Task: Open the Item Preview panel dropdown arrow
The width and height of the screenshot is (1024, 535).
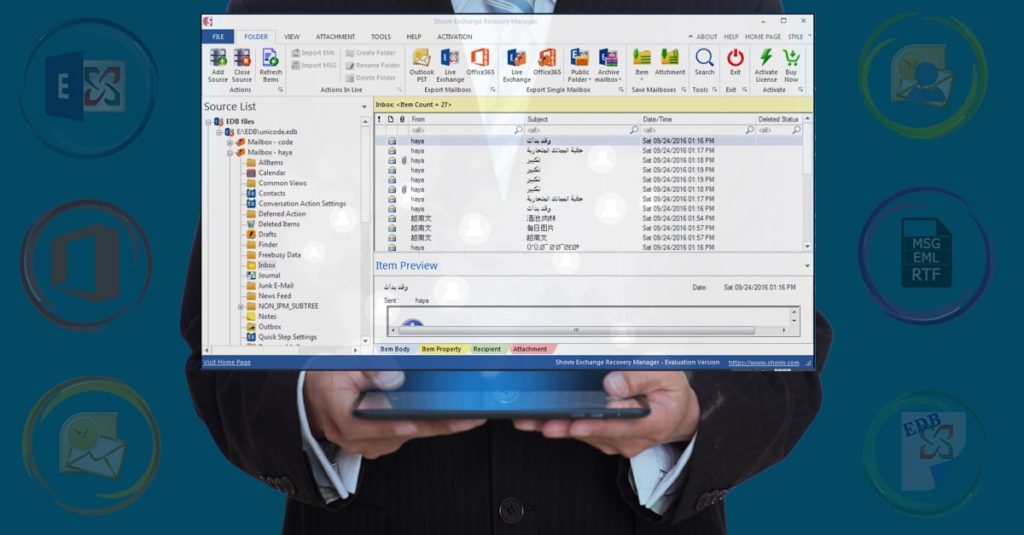Action: pyautogui.click(x=807, y=266)
